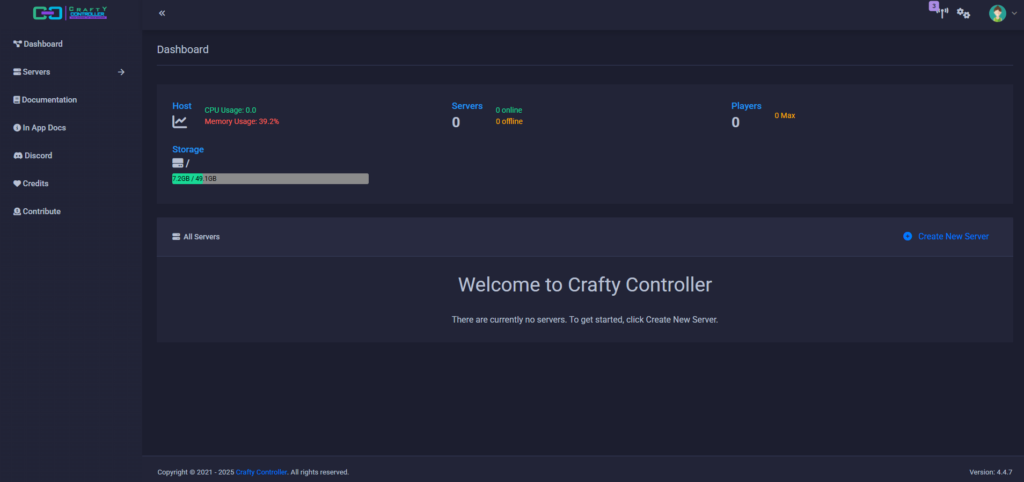Image resolution: width=1024 pixels, height=482 pixels.
Task: Click the Crafty Controller logo
Action: click(x=70, y=12)
